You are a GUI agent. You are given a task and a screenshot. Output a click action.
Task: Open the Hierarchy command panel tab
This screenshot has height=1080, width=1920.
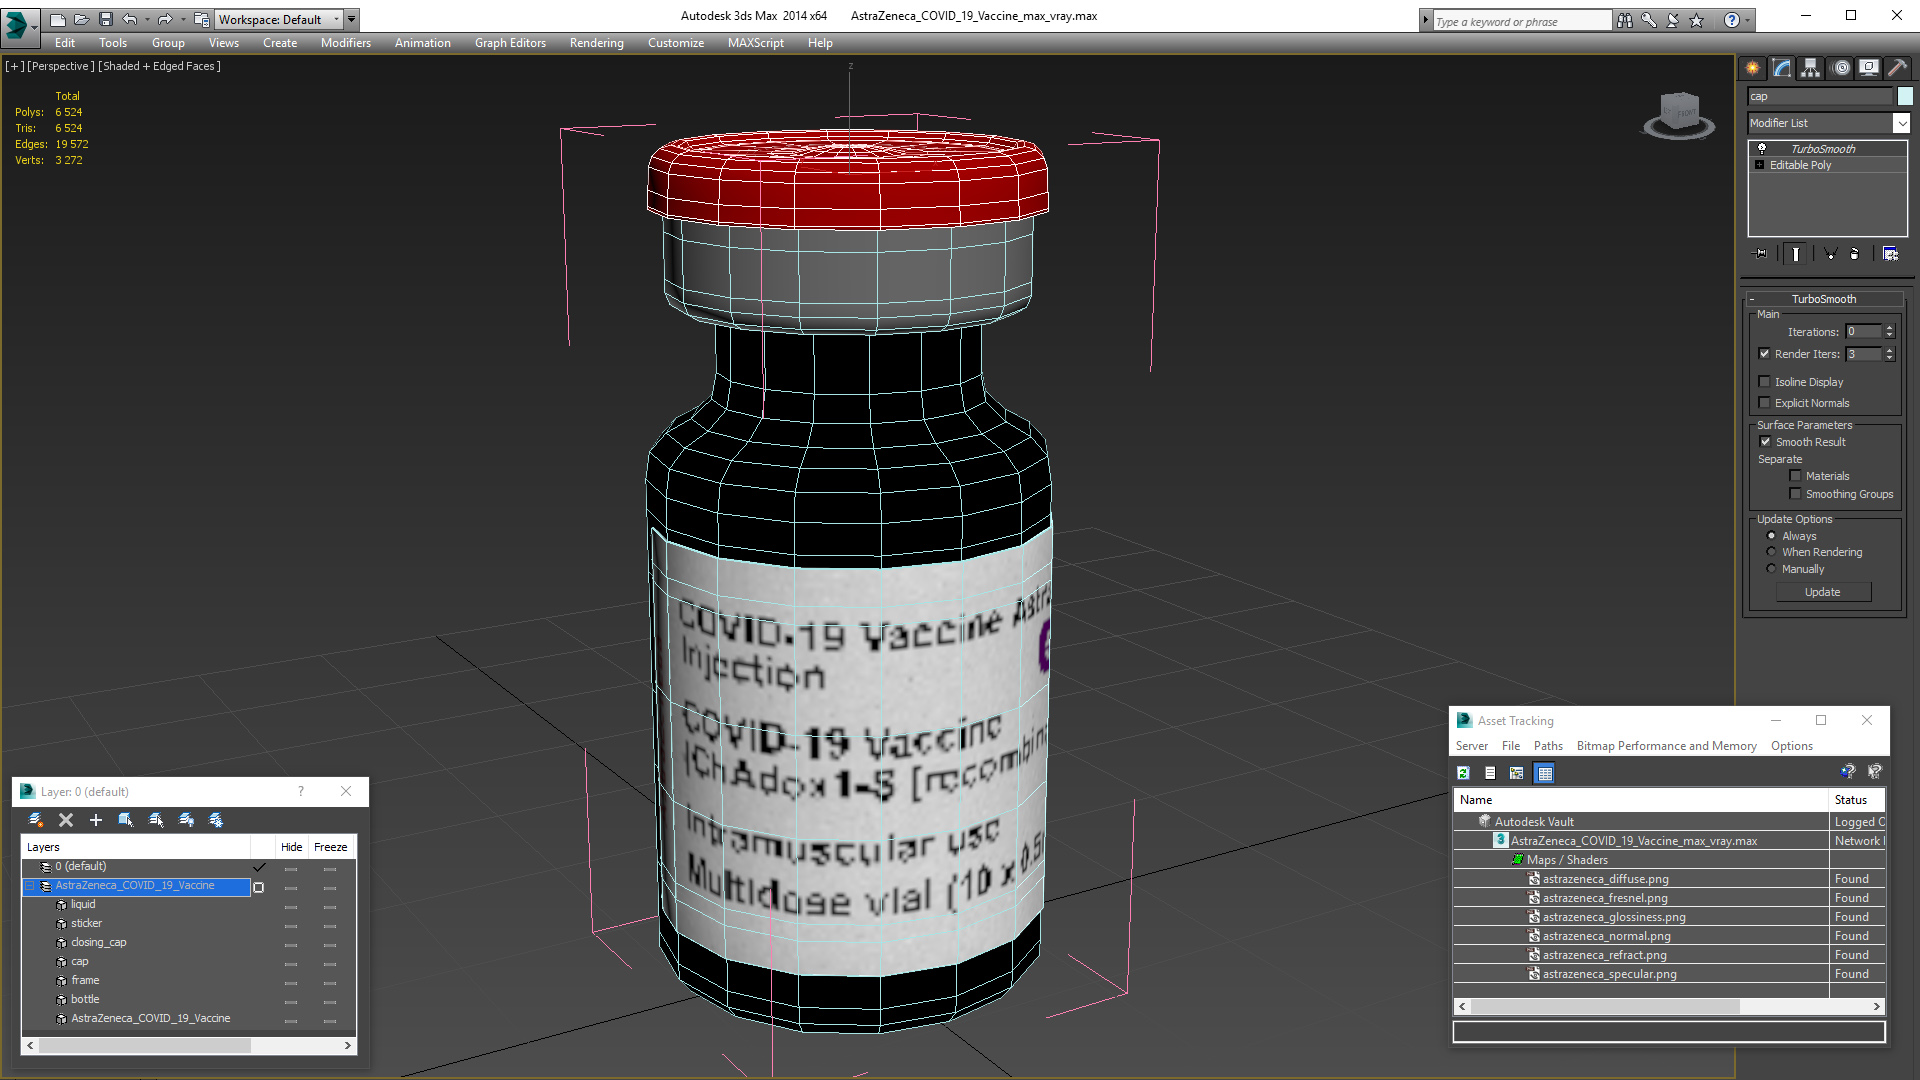pos(1811,68)
